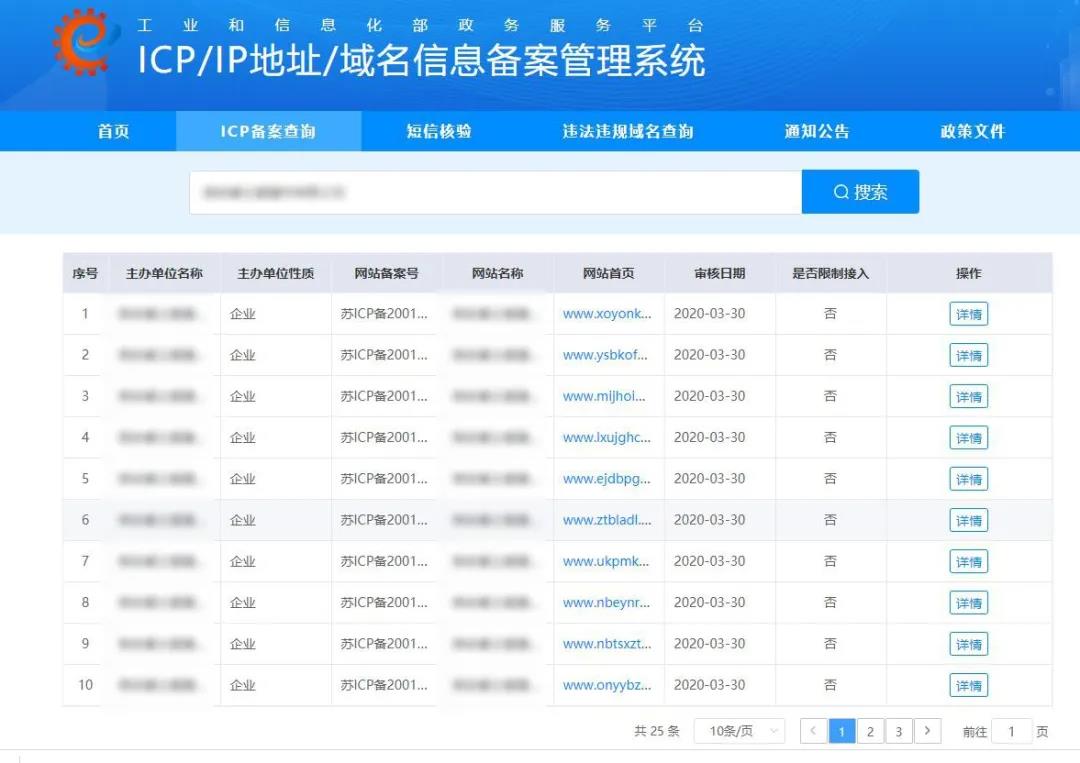The image size is (1080, 763).
Task: Click 详情 button in row 10
Action: click(968, 686)
